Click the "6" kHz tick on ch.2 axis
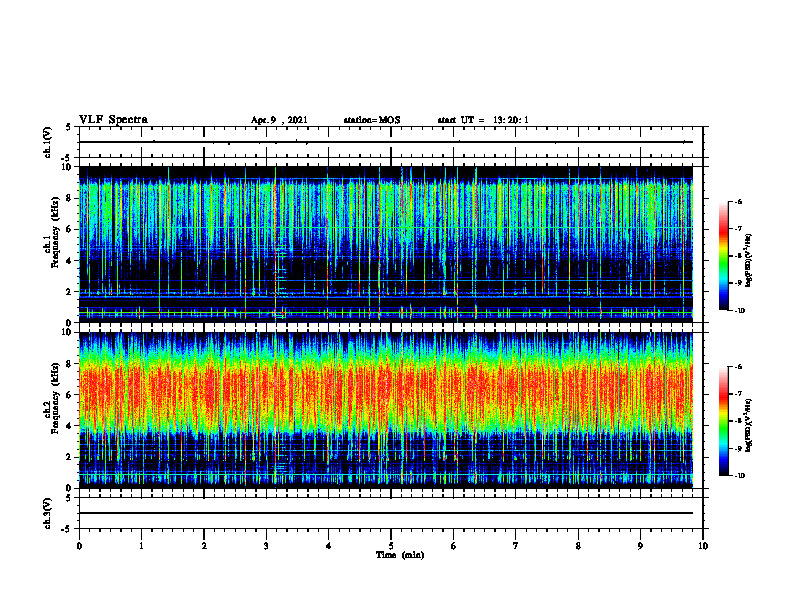The width and height of the screenshot is (792, 612). pyautogui.click(x=70, y=395)
